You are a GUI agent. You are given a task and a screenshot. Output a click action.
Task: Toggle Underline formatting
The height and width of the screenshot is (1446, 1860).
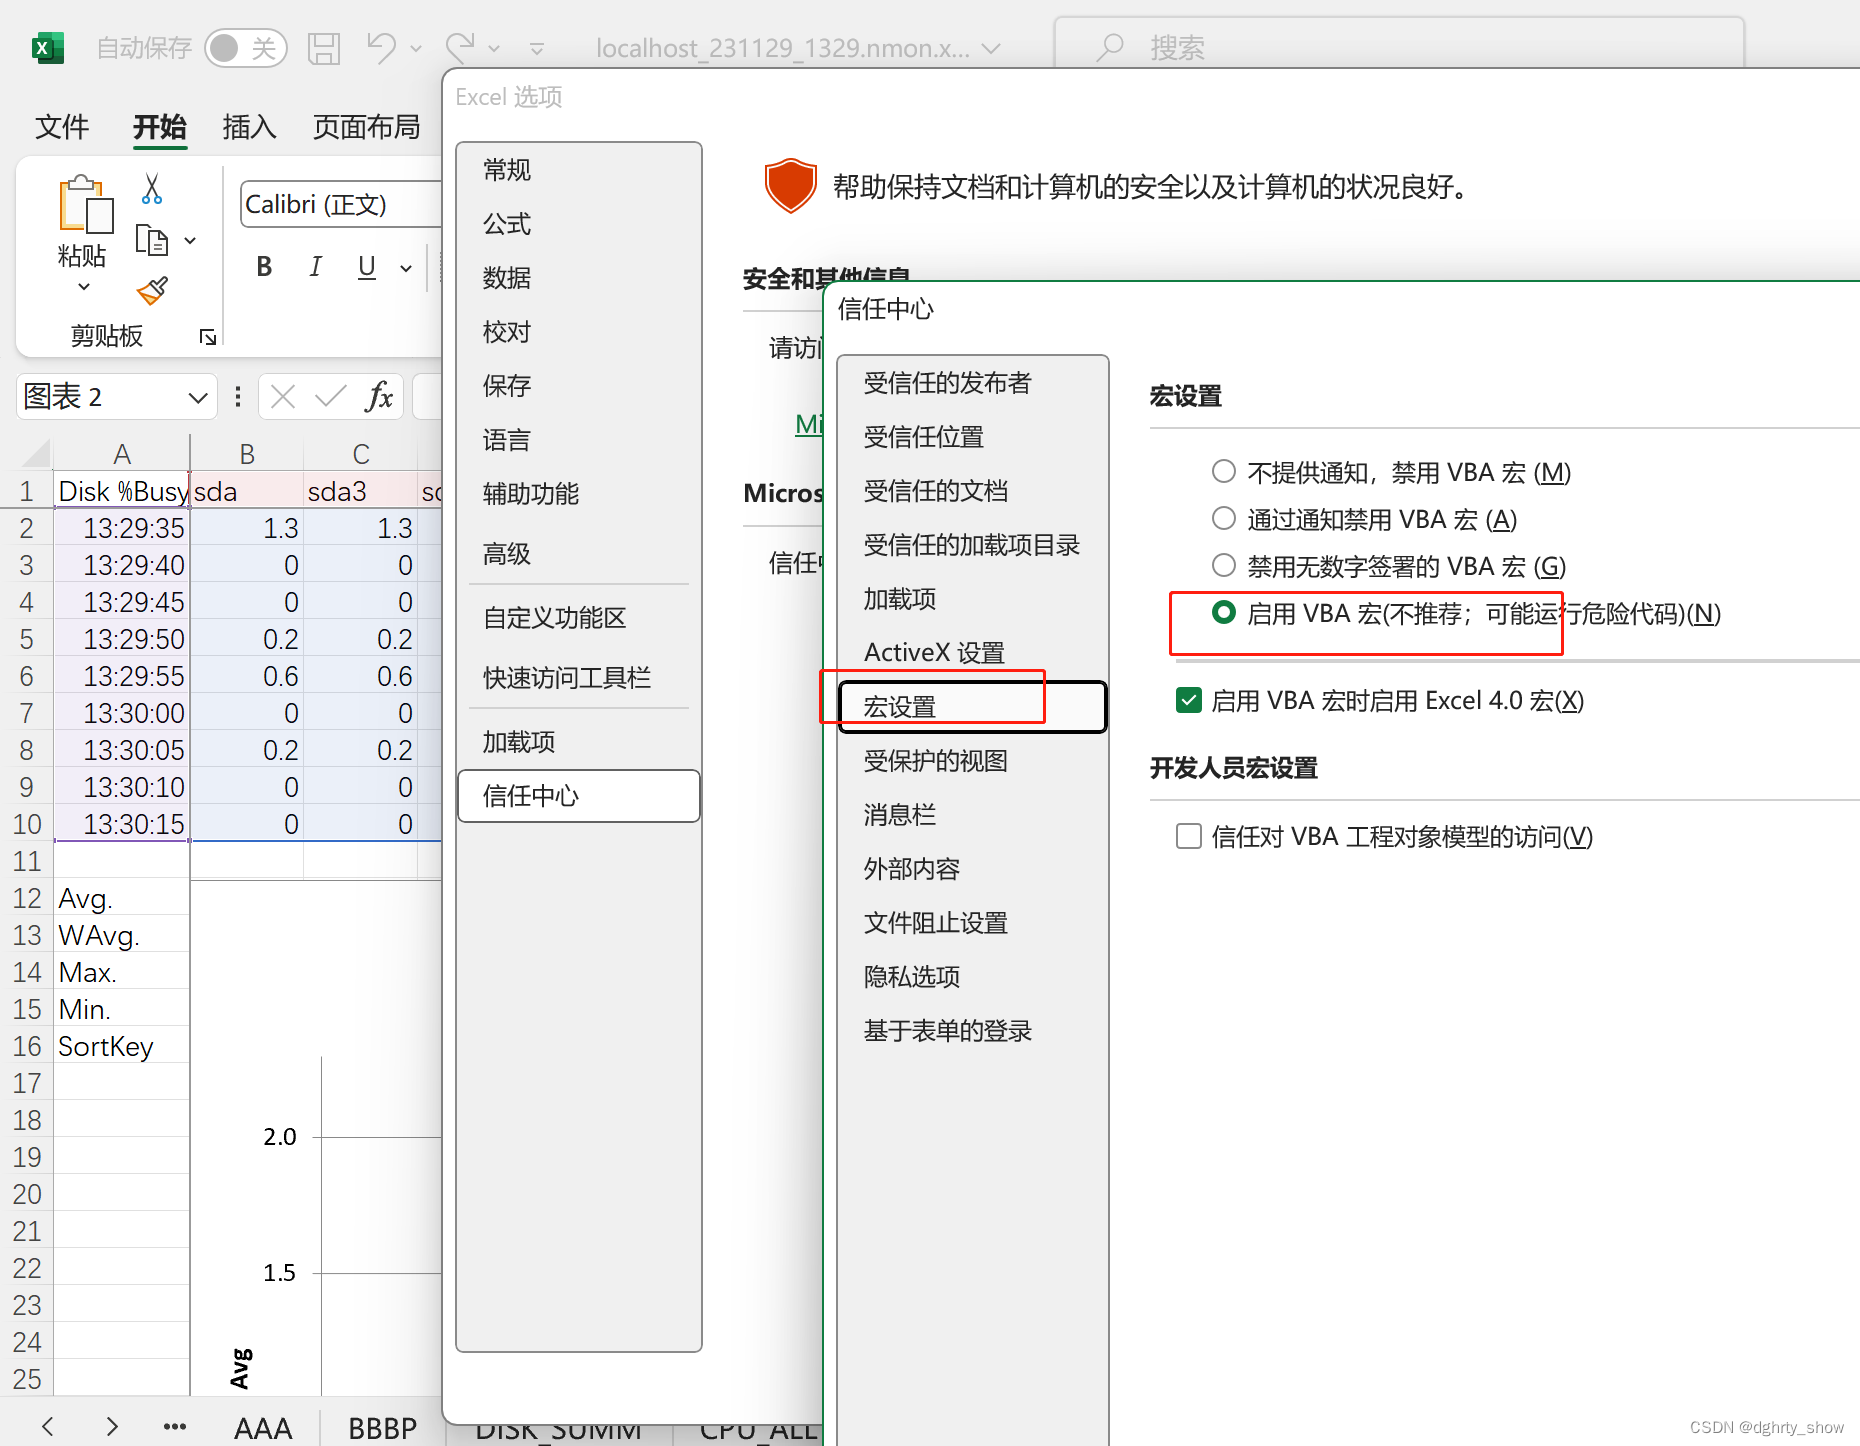tap(367, 267)
